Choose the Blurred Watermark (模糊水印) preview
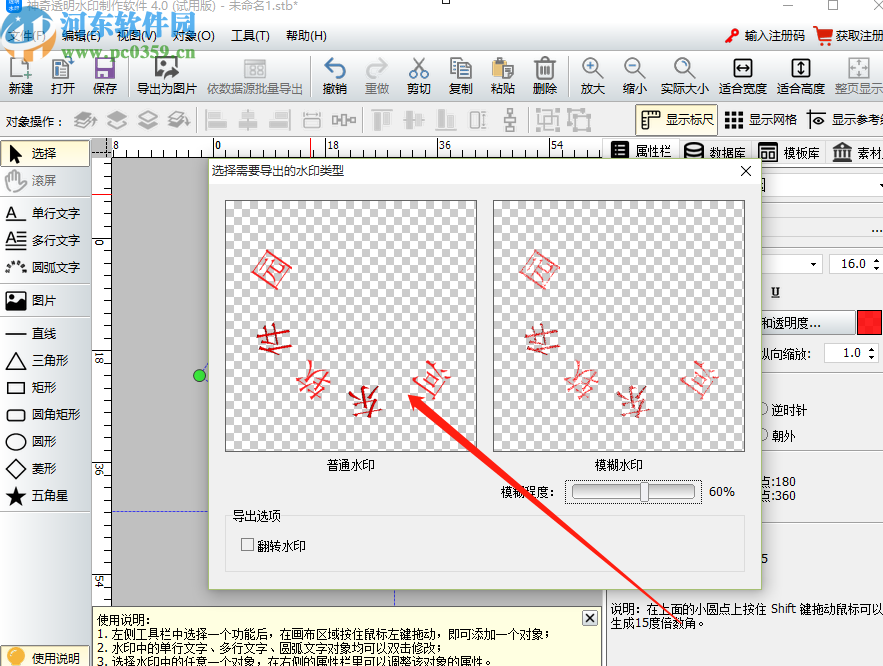The width and height of the screenshot is (883, 666). [x=619, y=325]
